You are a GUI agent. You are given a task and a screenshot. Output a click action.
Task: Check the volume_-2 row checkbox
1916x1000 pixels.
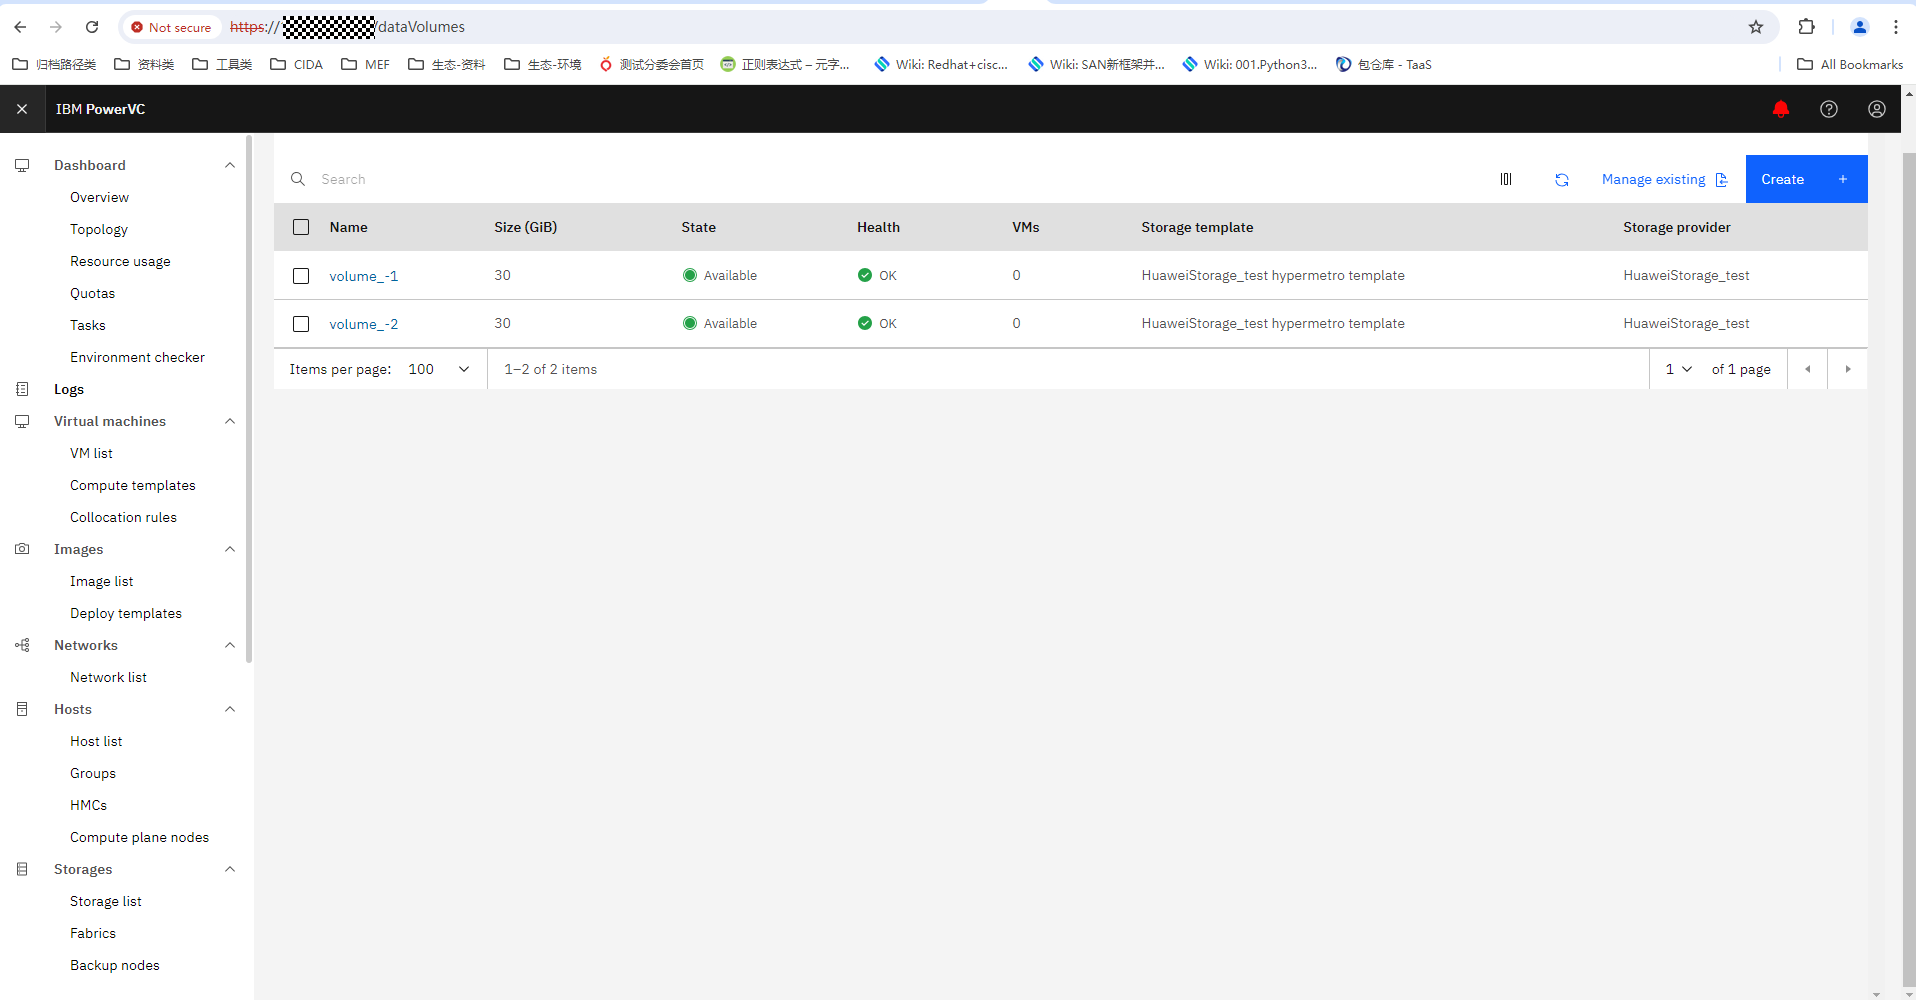[x=301, y=324]
